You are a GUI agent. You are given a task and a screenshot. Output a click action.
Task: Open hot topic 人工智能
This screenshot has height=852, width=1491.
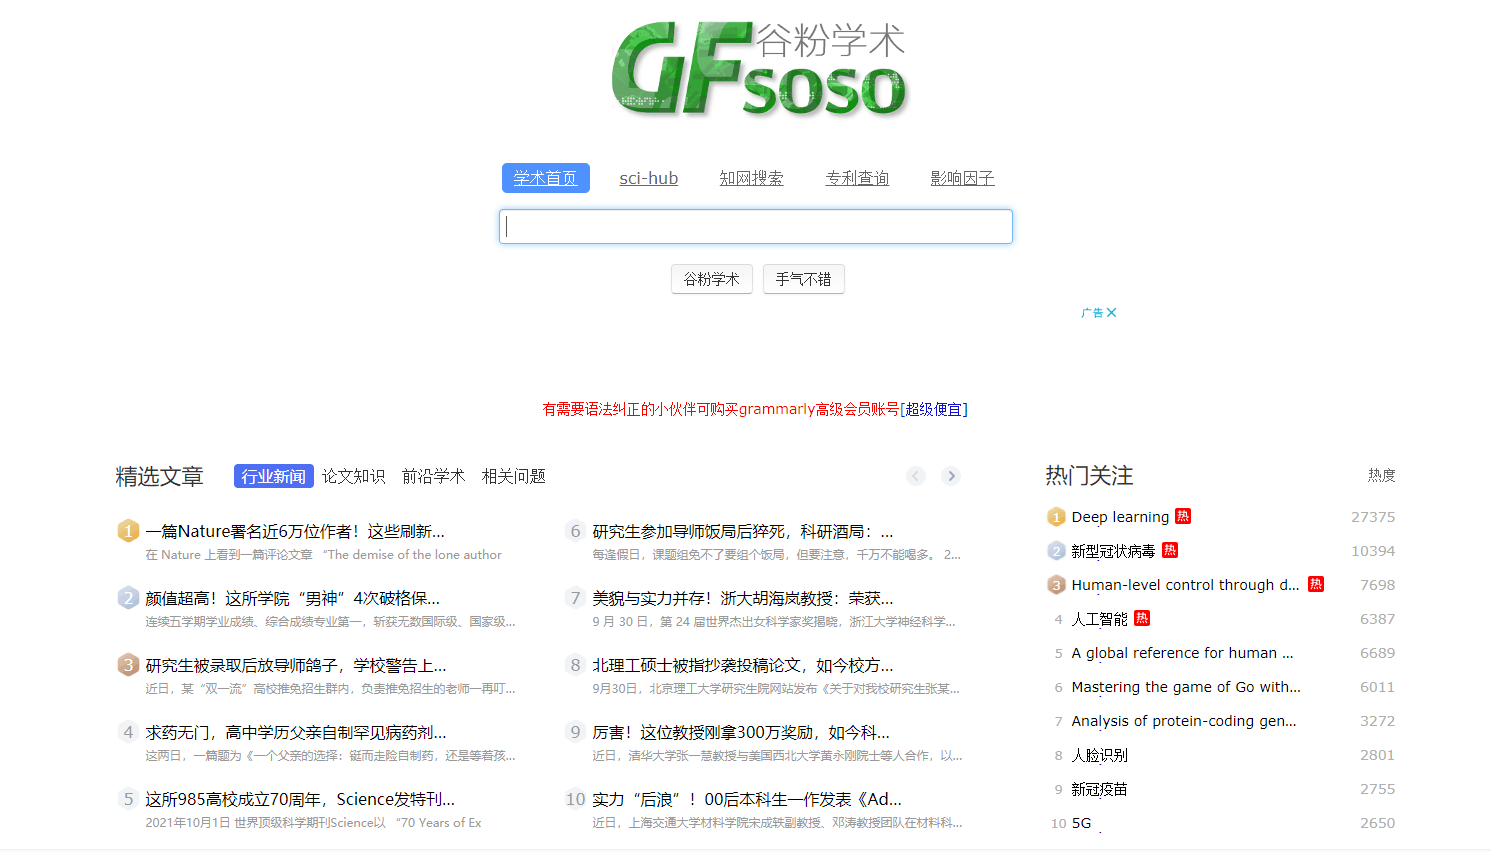point(1099,619)
